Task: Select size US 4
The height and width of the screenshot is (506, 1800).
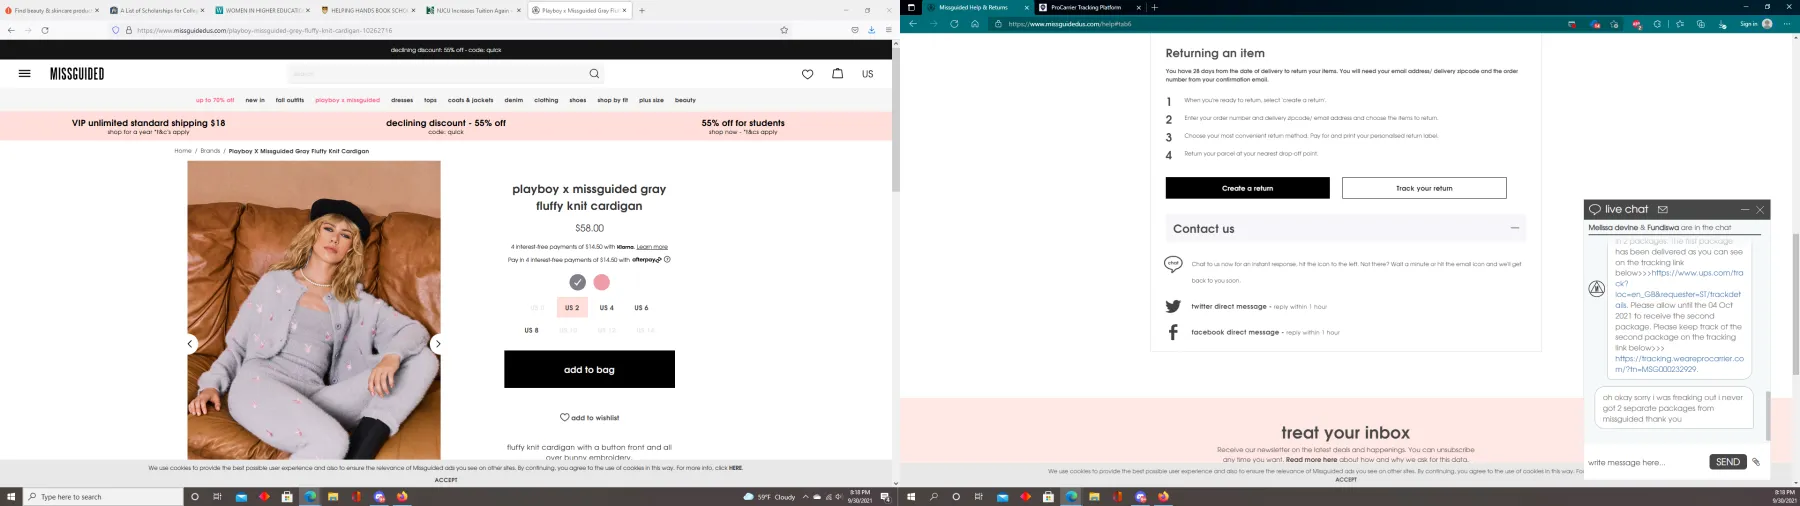Action: pyautogui.click(x=606, y=308)
